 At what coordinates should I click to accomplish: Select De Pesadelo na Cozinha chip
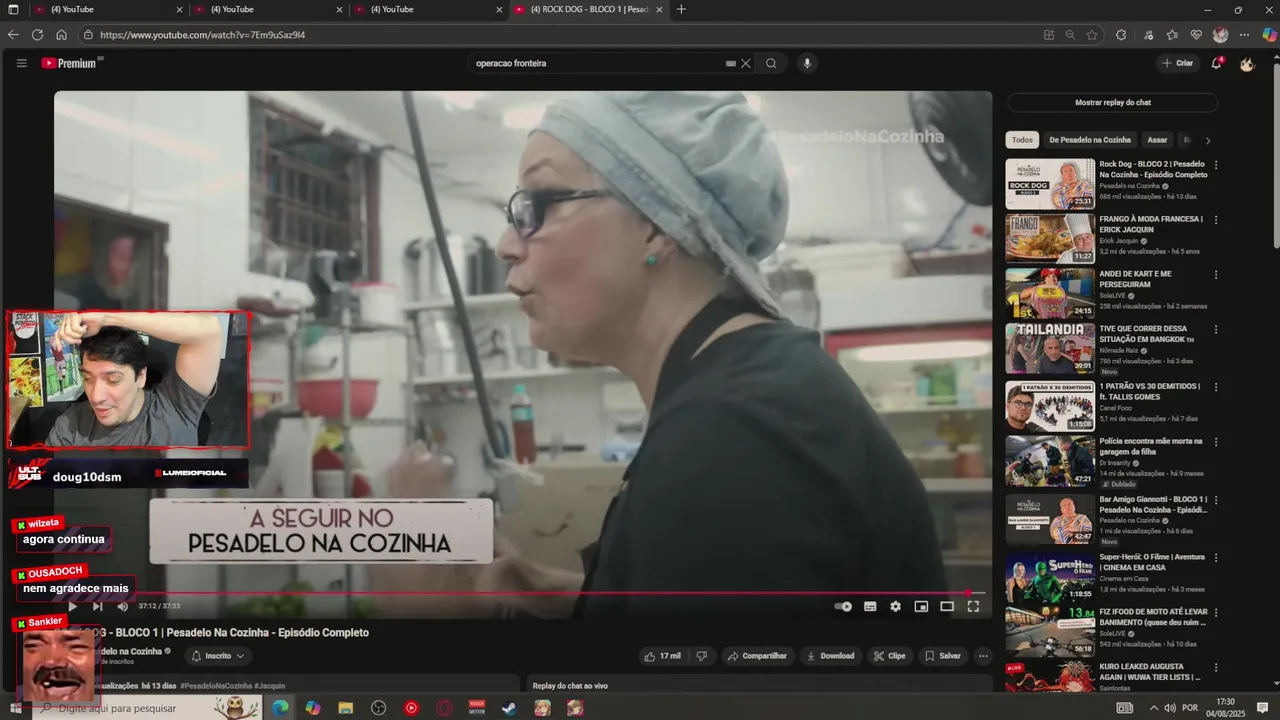point(1090,140)
